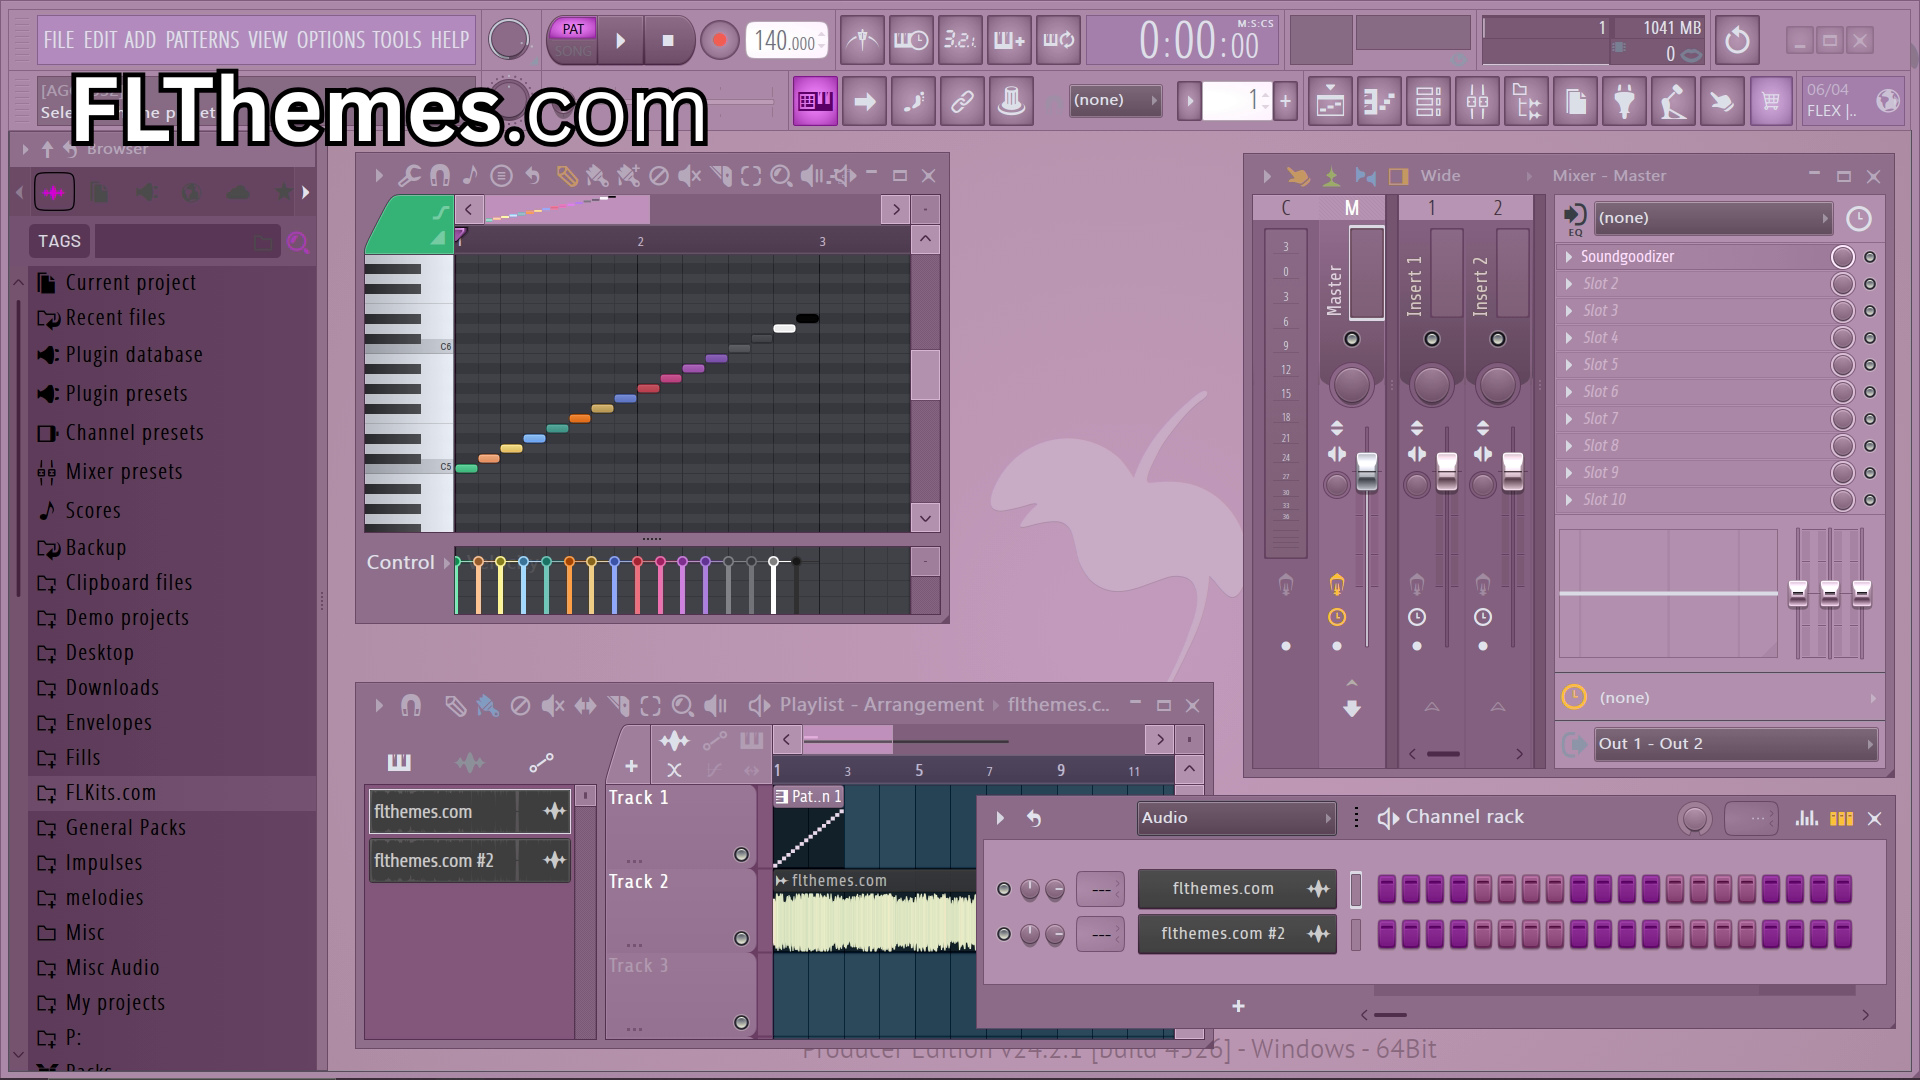Open the Mixer options arrow menu
This screenshot has width=1920, height=1080.
point(1266,176)
